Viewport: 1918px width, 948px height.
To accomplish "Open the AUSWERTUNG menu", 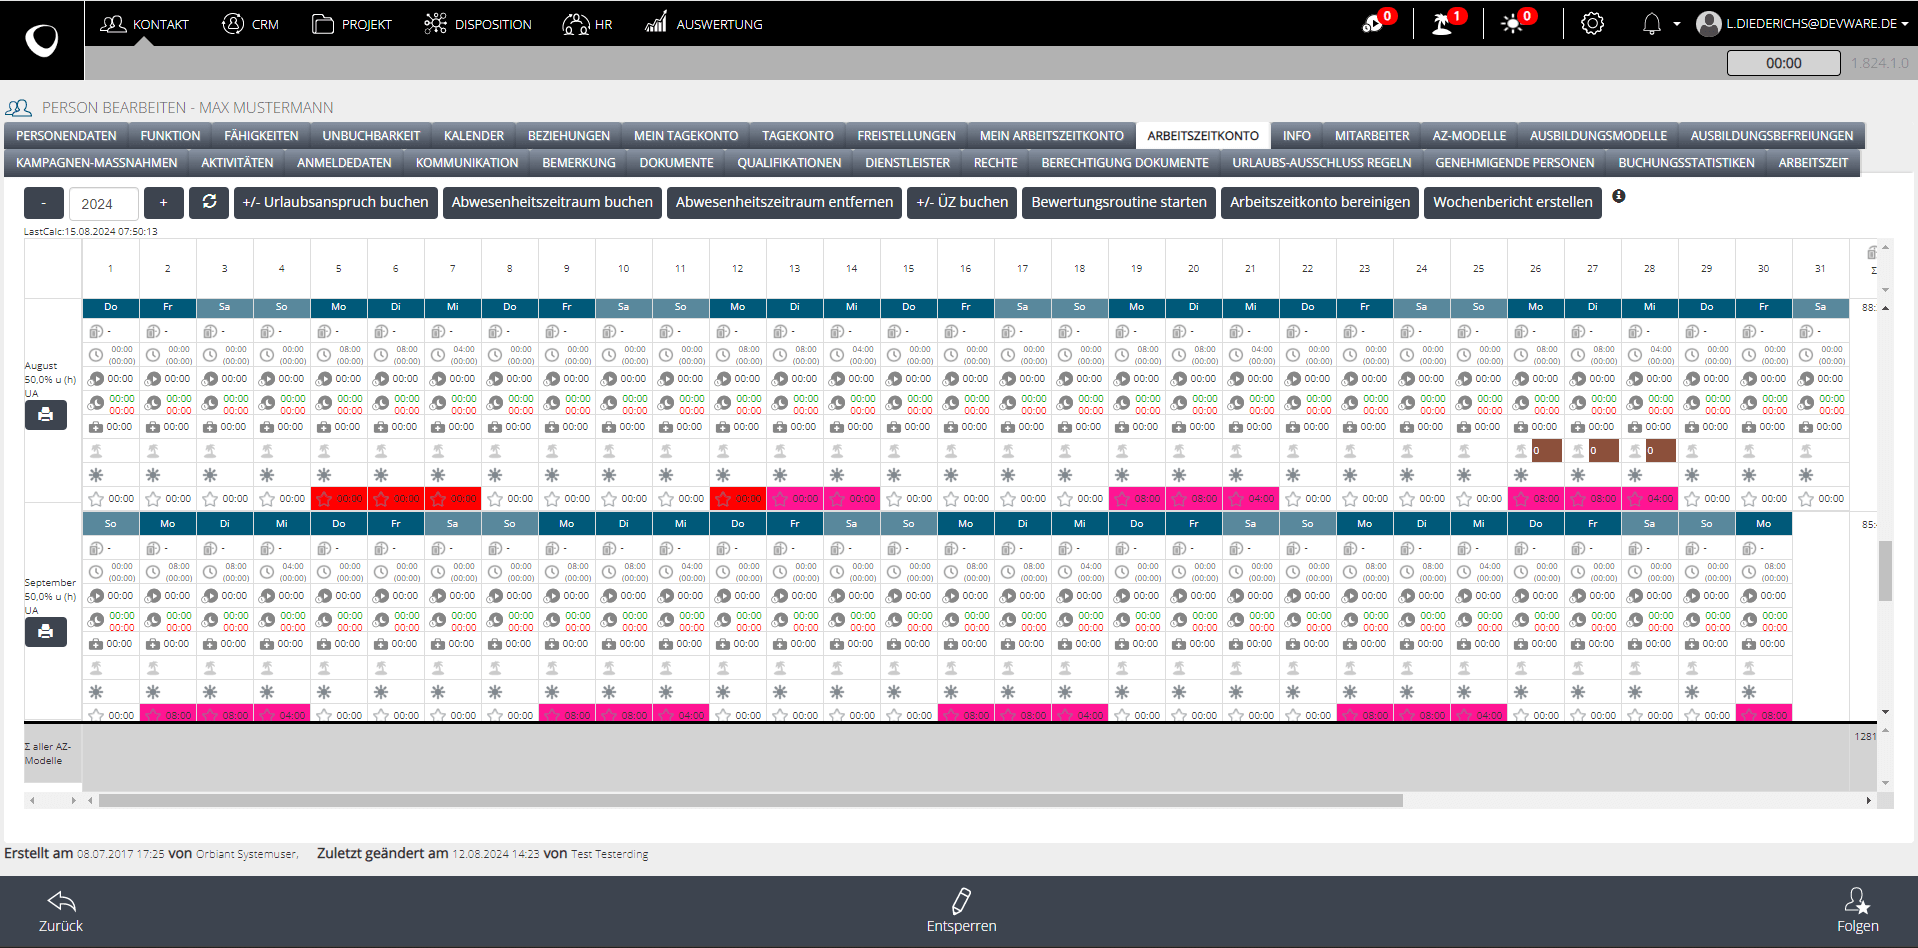I will pyautogui.click(x=704, y=24).
